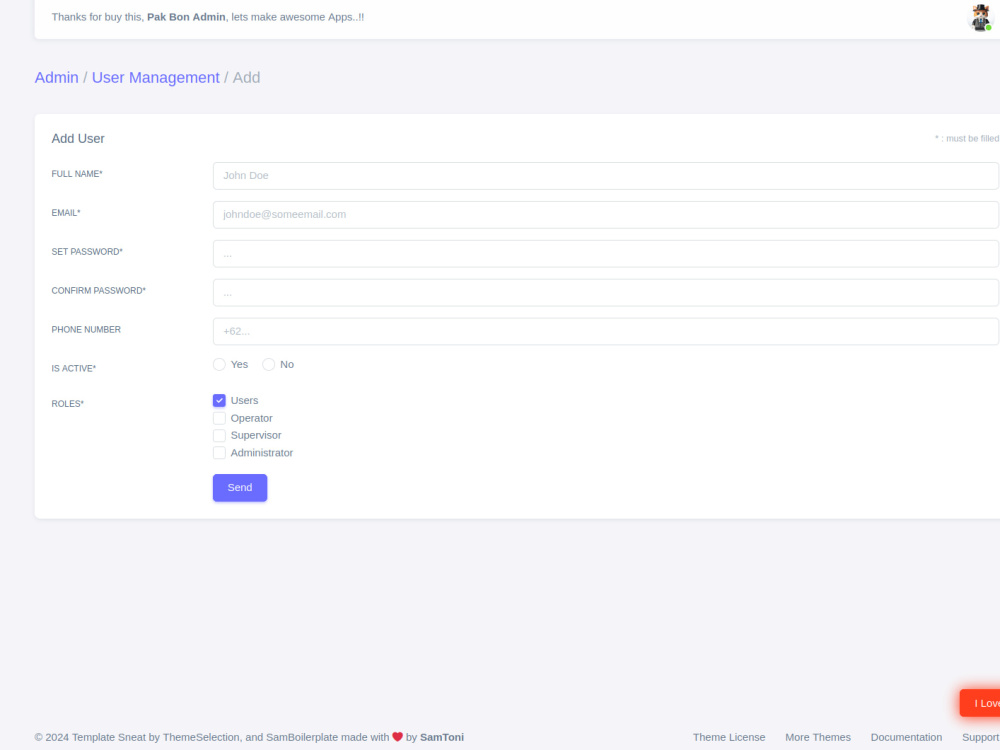Click into the Email input field
The width and height of the screenshot is (1000, 750).
[x=605, y=215]
